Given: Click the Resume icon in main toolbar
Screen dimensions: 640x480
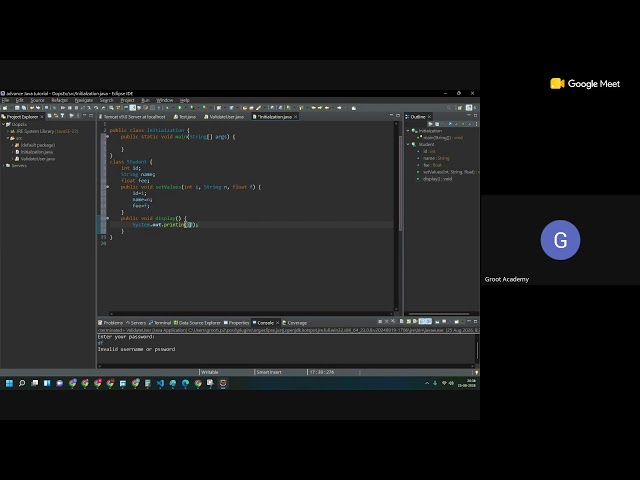Looking at the screenshot, I should 62,108.
